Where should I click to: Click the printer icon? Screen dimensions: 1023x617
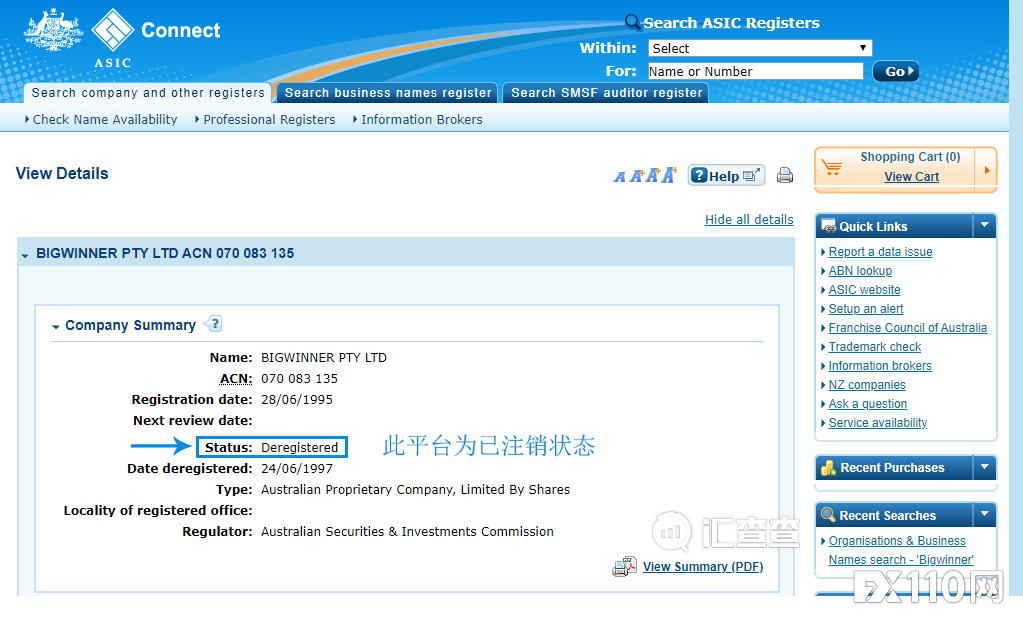785,176
